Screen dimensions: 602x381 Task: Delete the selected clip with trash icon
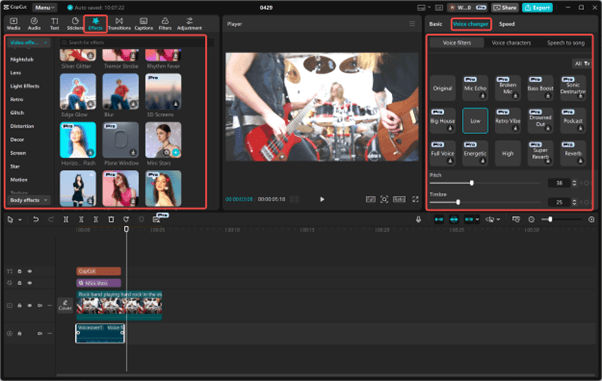point(111,219)
